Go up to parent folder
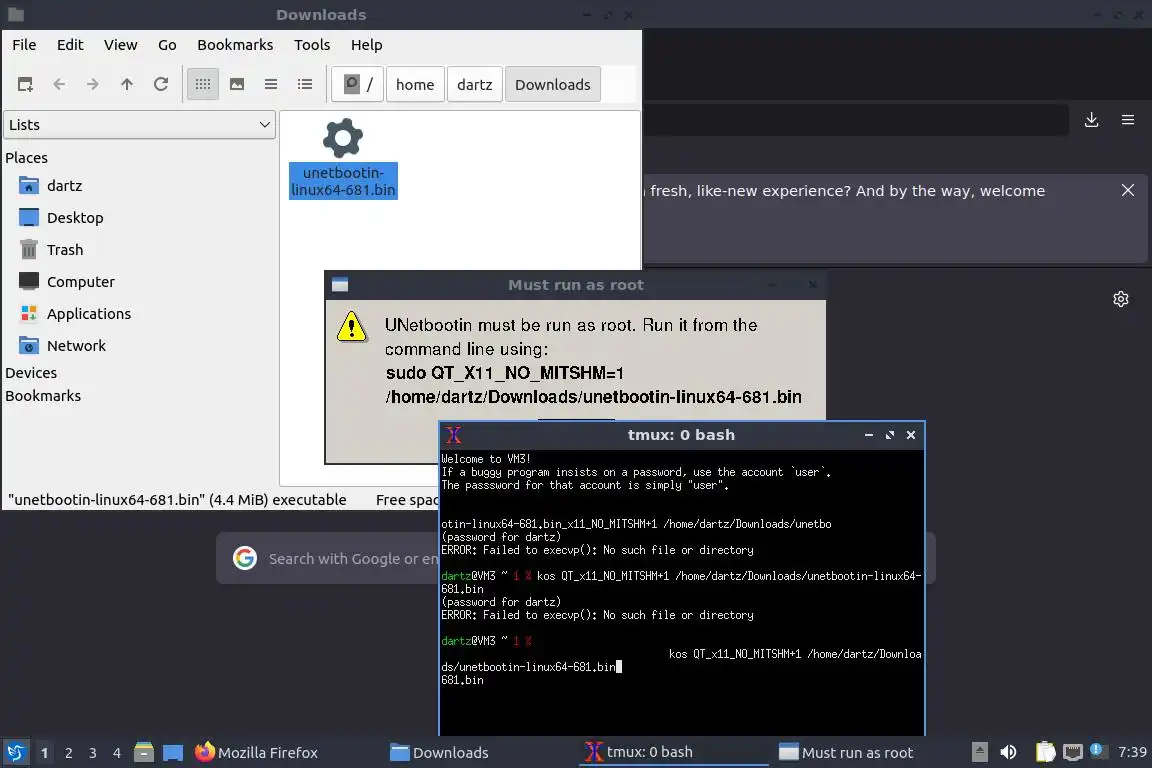 pos(127,85)
